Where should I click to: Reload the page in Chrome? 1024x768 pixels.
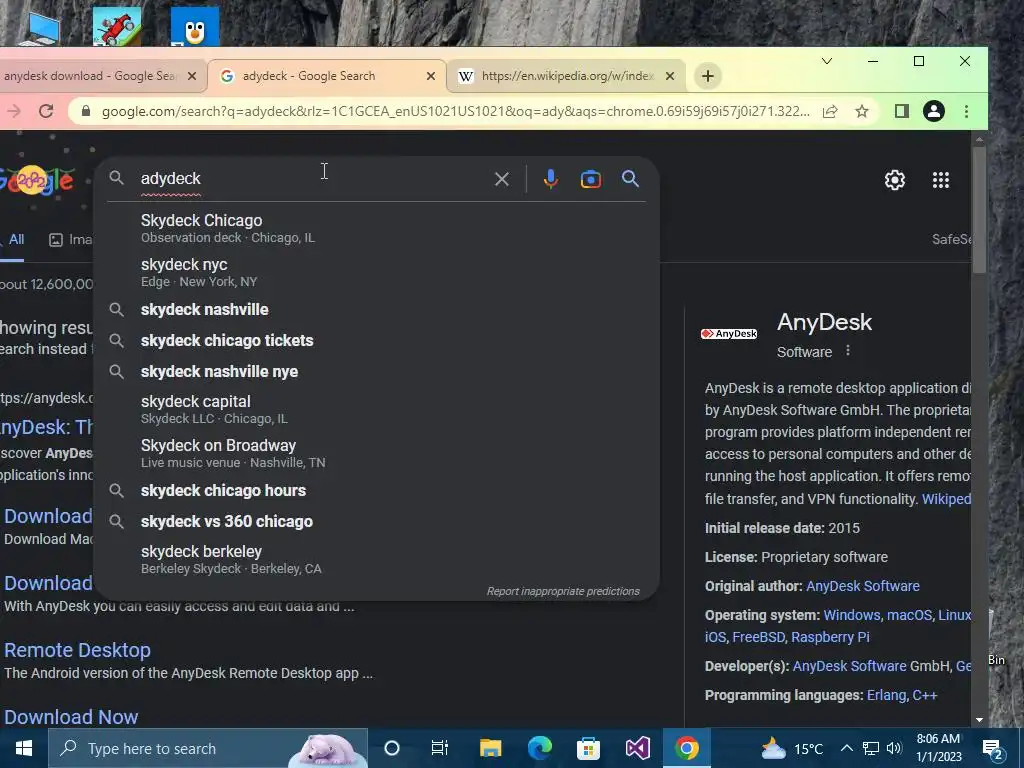[46, 111]
